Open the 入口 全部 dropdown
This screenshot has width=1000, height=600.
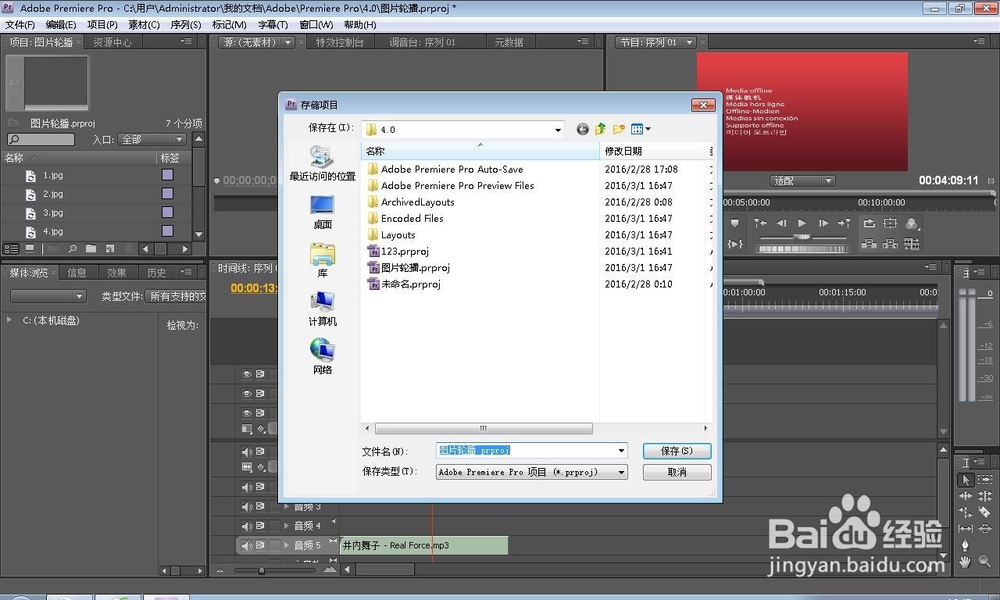click(x=152, y=140)
